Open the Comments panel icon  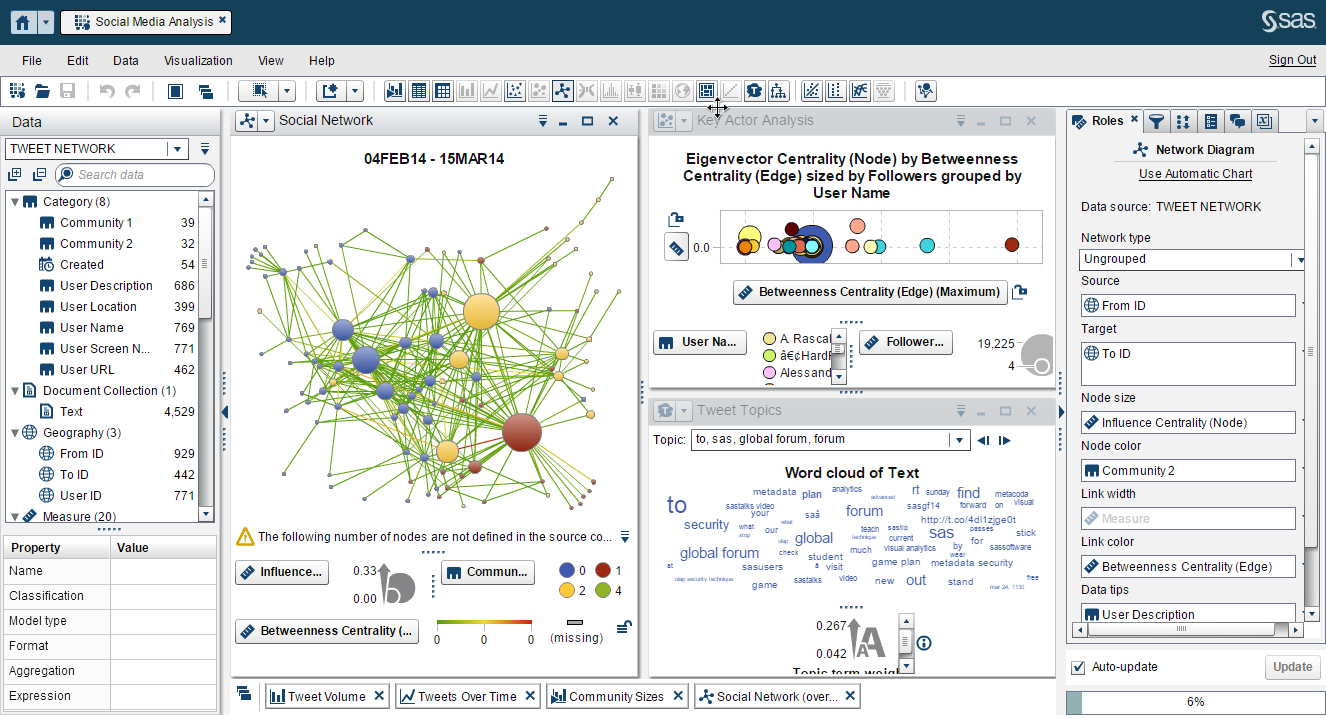pos(1238,121)
